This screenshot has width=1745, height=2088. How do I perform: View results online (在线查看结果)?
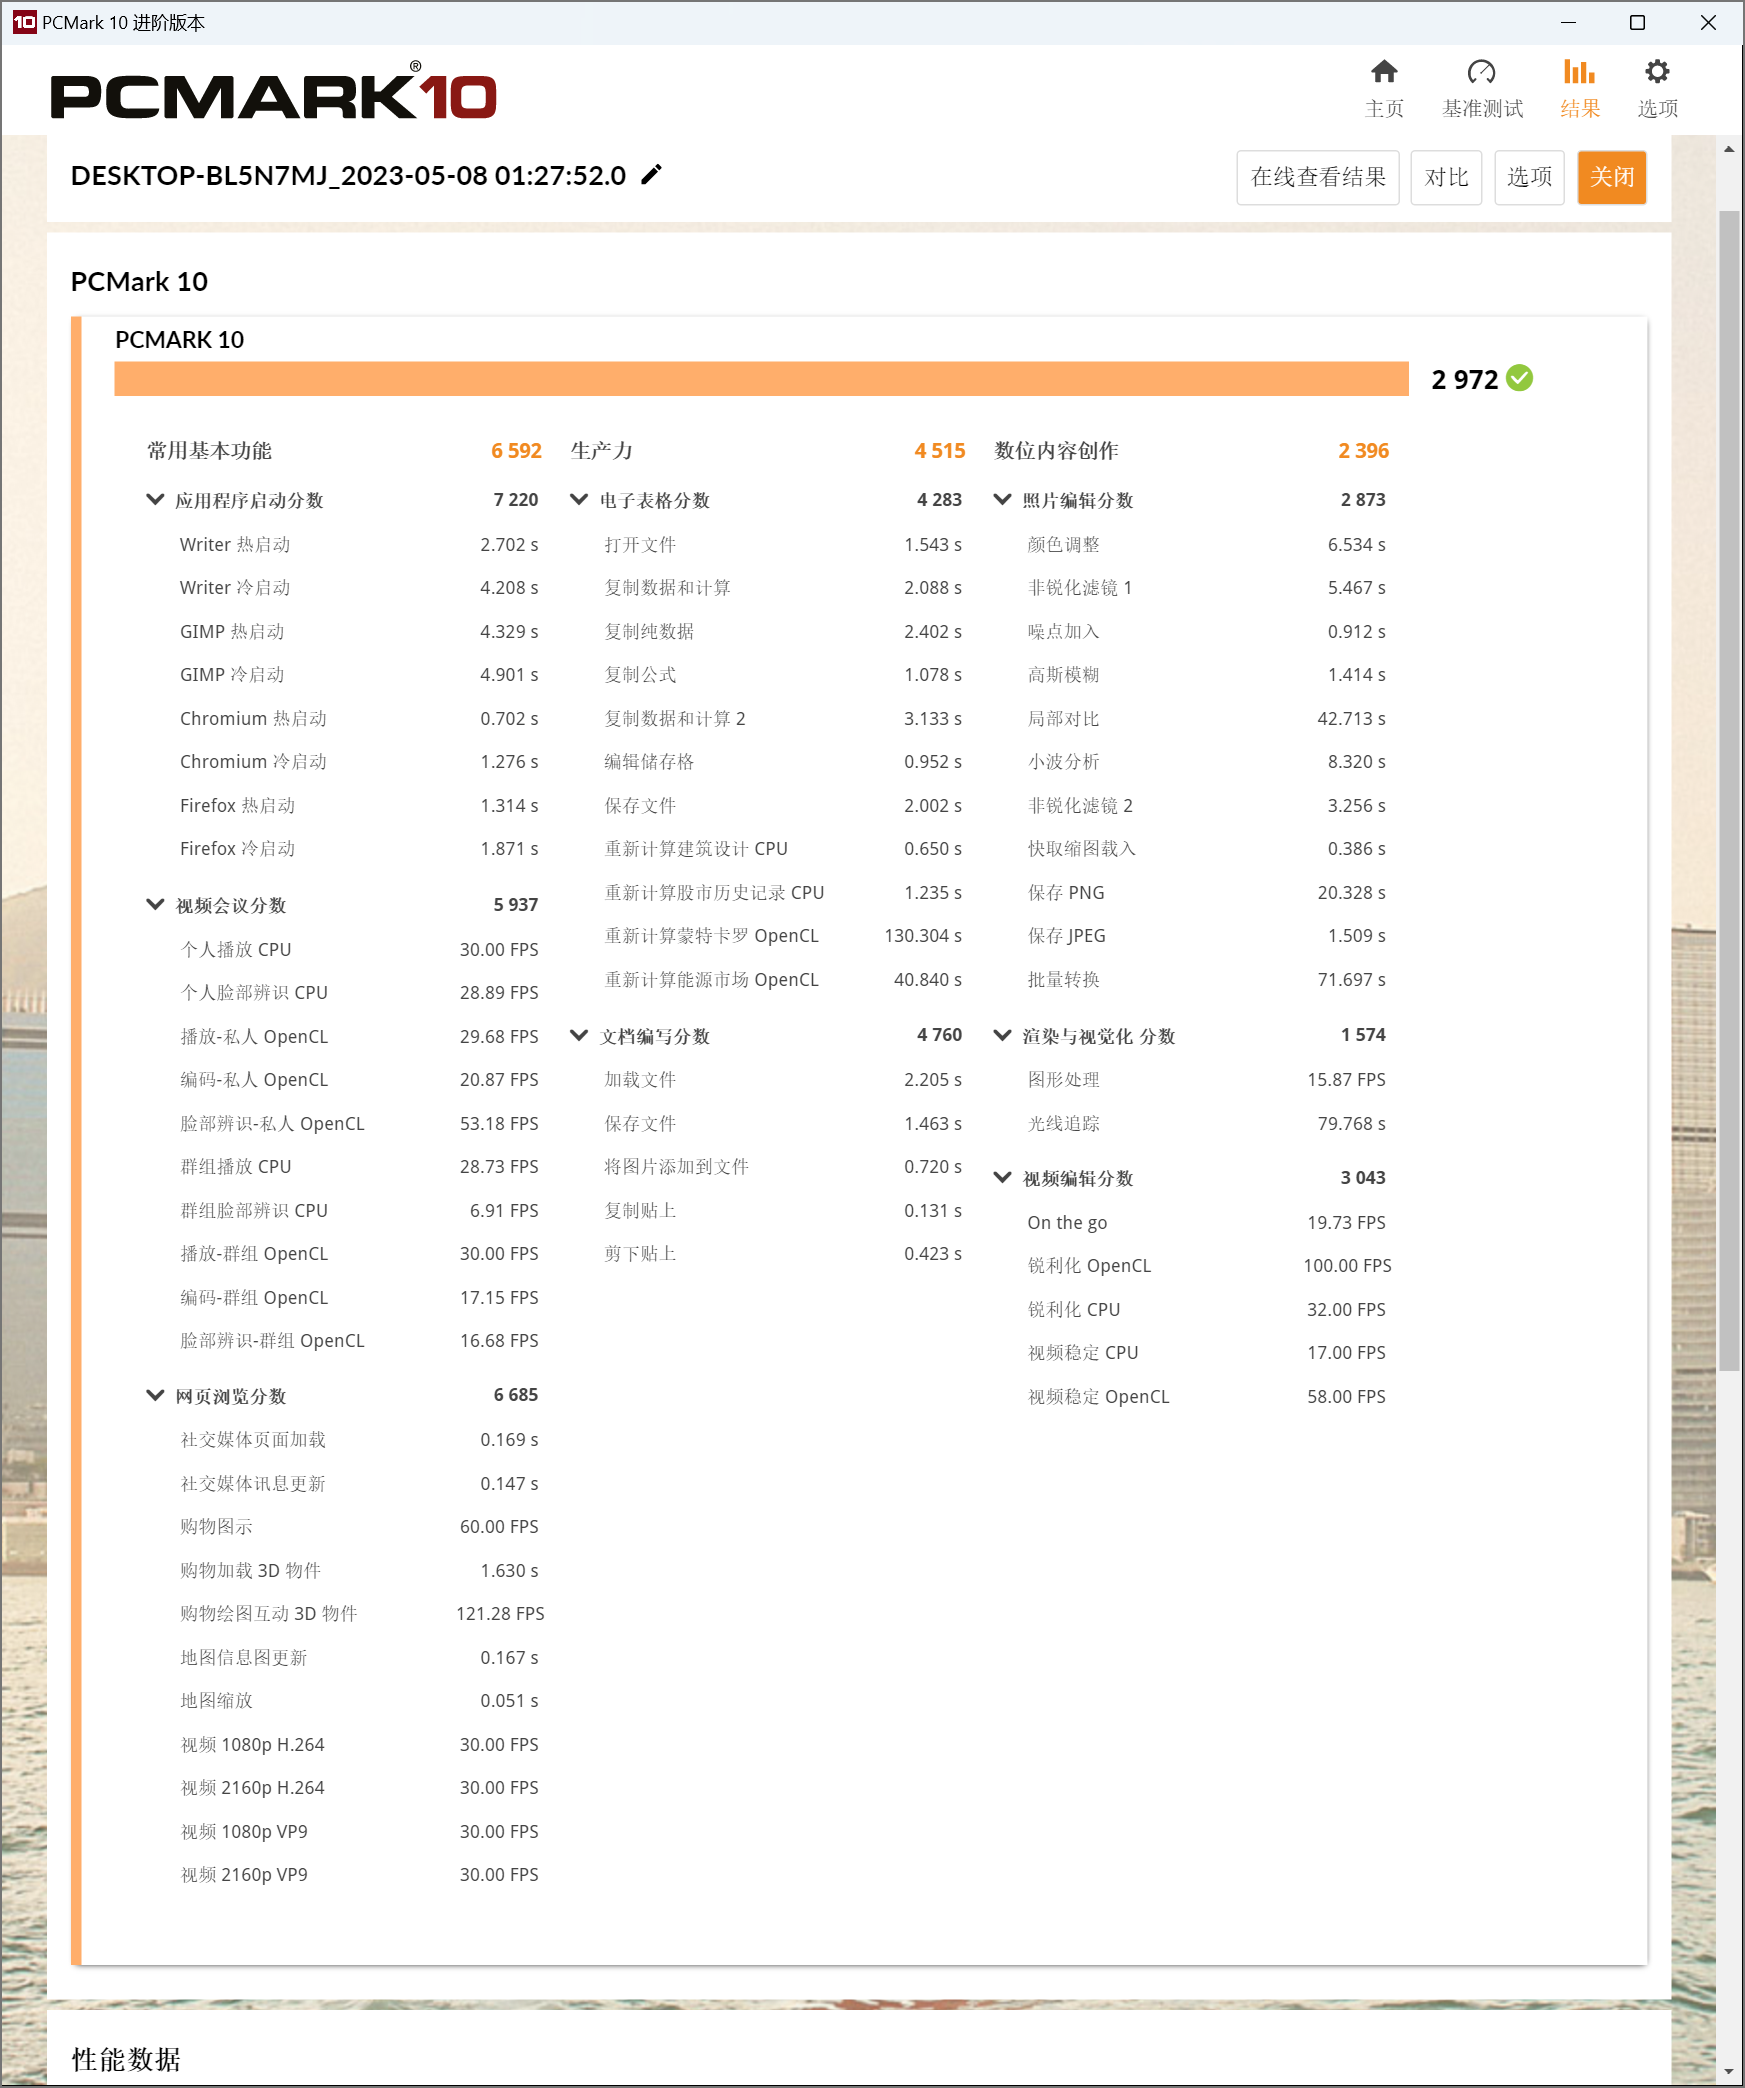[x=1318, y=177]
